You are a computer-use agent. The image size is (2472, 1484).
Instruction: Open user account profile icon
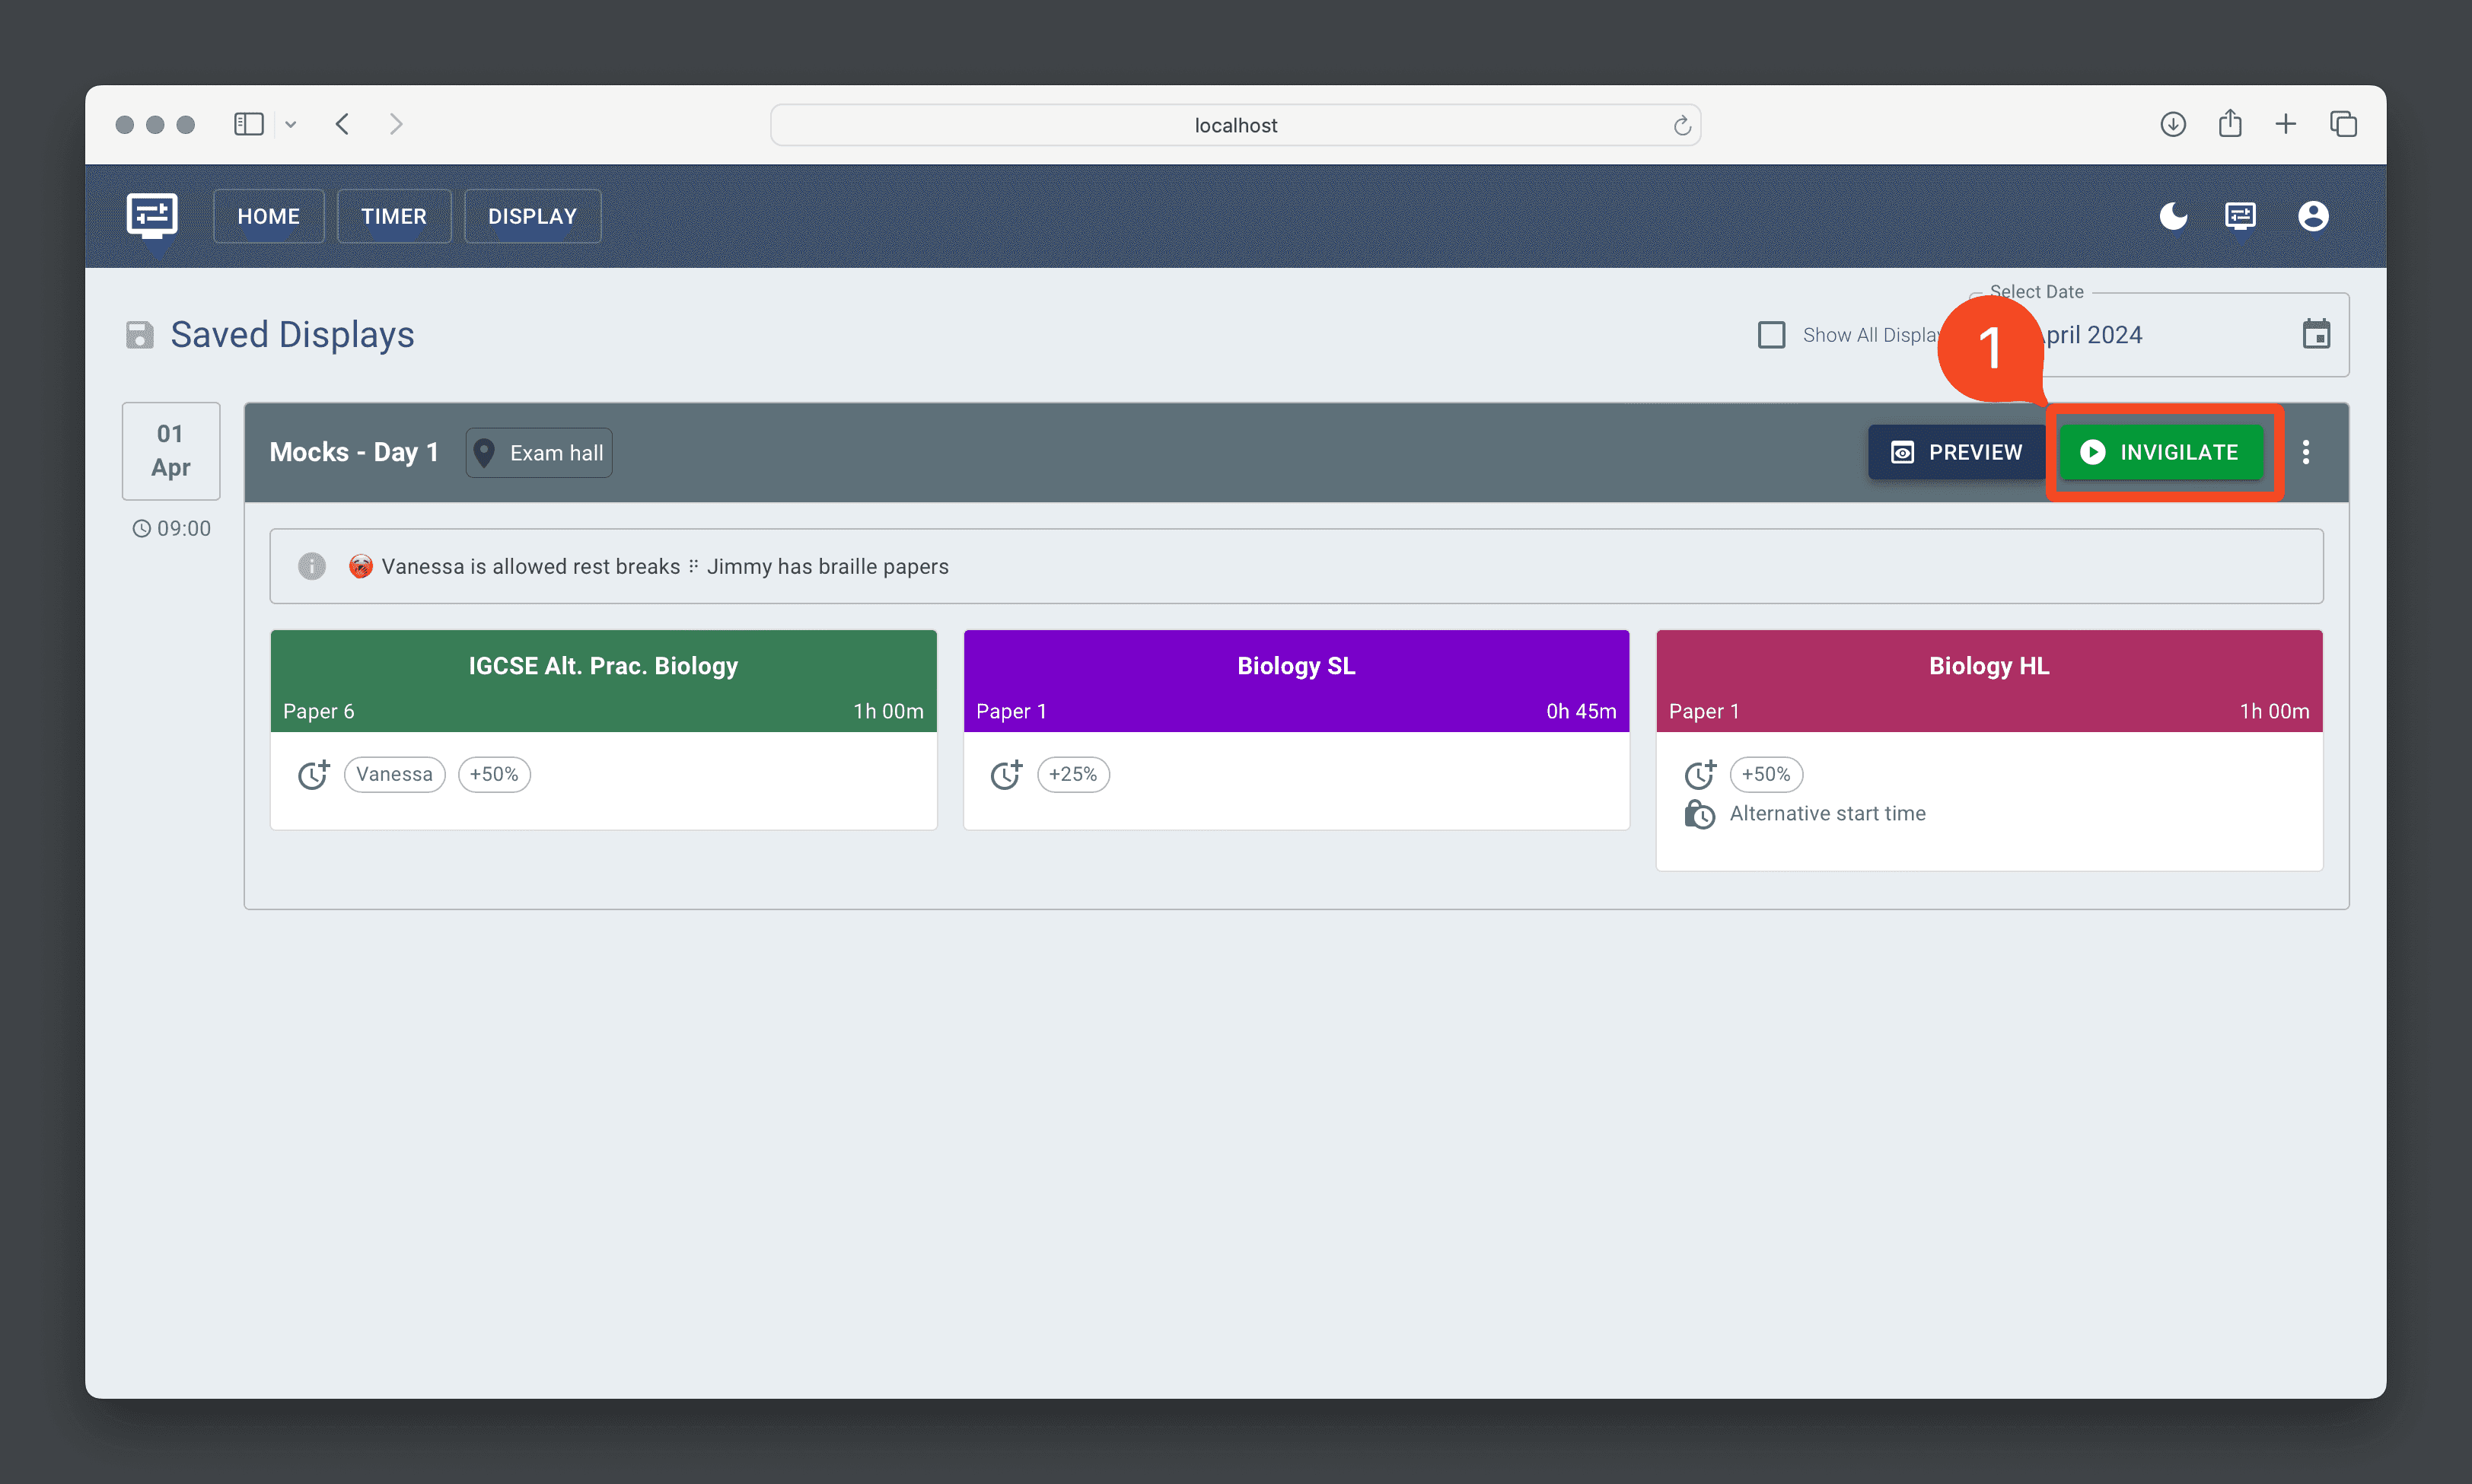click(x=2312, y=216)
